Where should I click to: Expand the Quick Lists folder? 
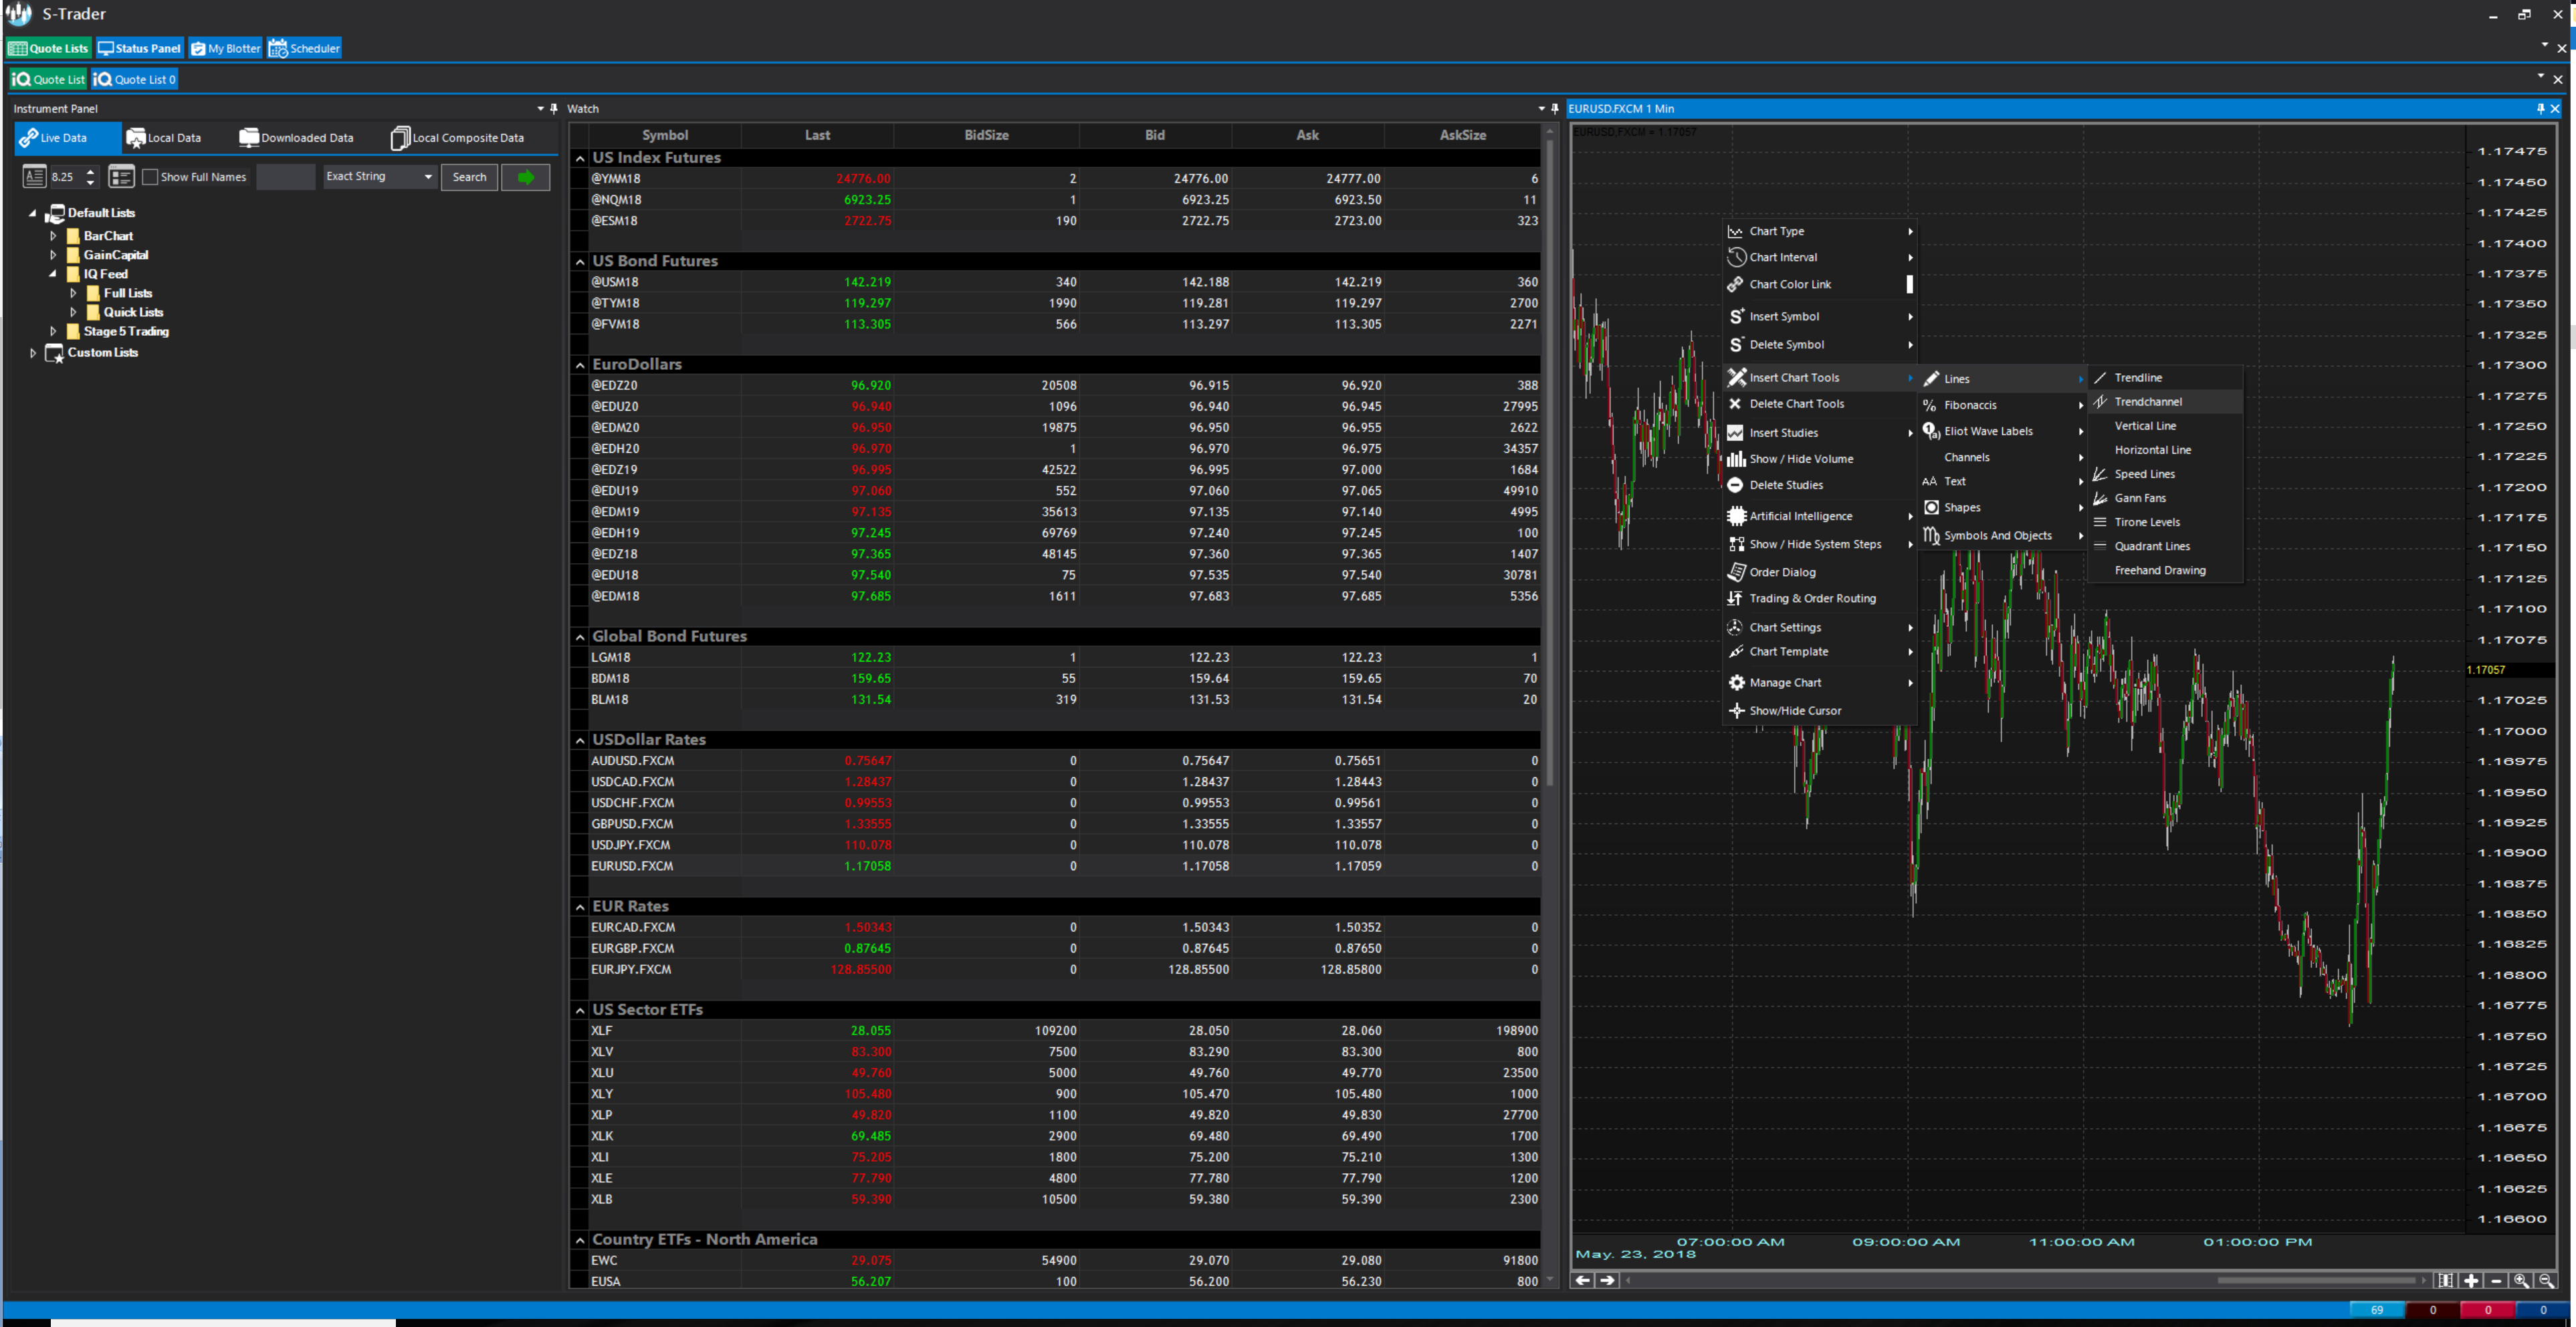coord(73,312)
